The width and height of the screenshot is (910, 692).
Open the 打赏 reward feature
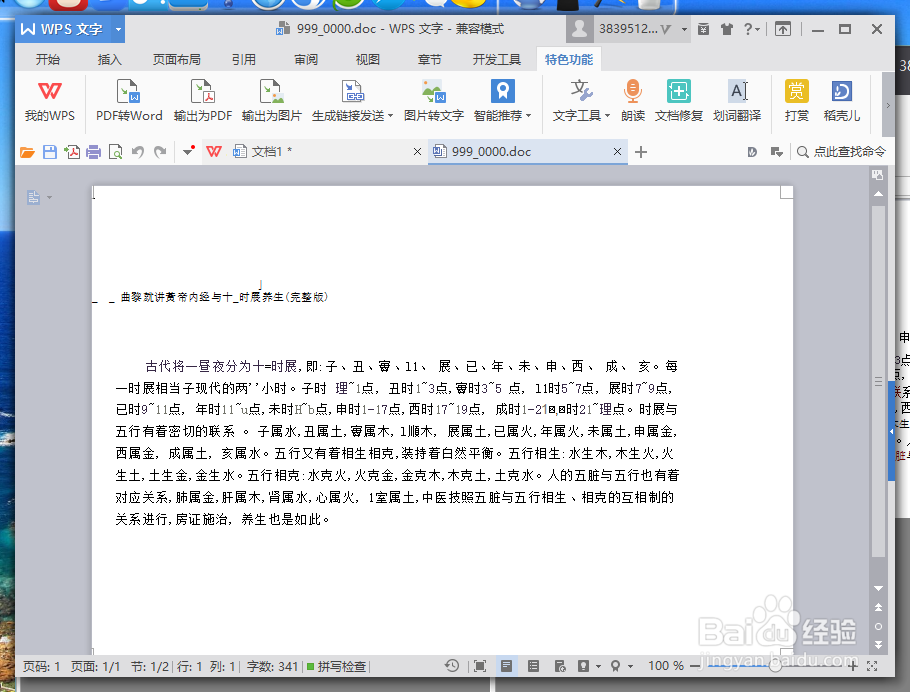point(796,100)
